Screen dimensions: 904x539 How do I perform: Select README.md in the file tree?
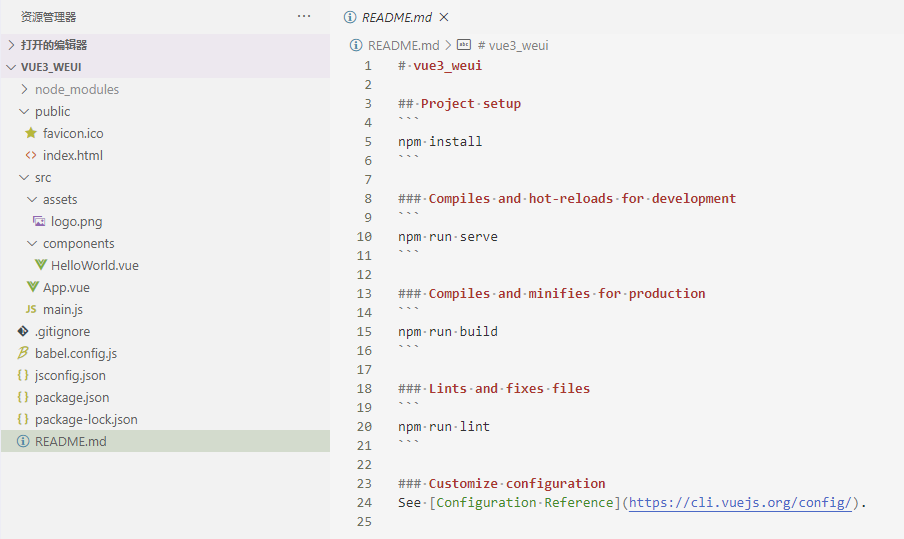(165, 441)
